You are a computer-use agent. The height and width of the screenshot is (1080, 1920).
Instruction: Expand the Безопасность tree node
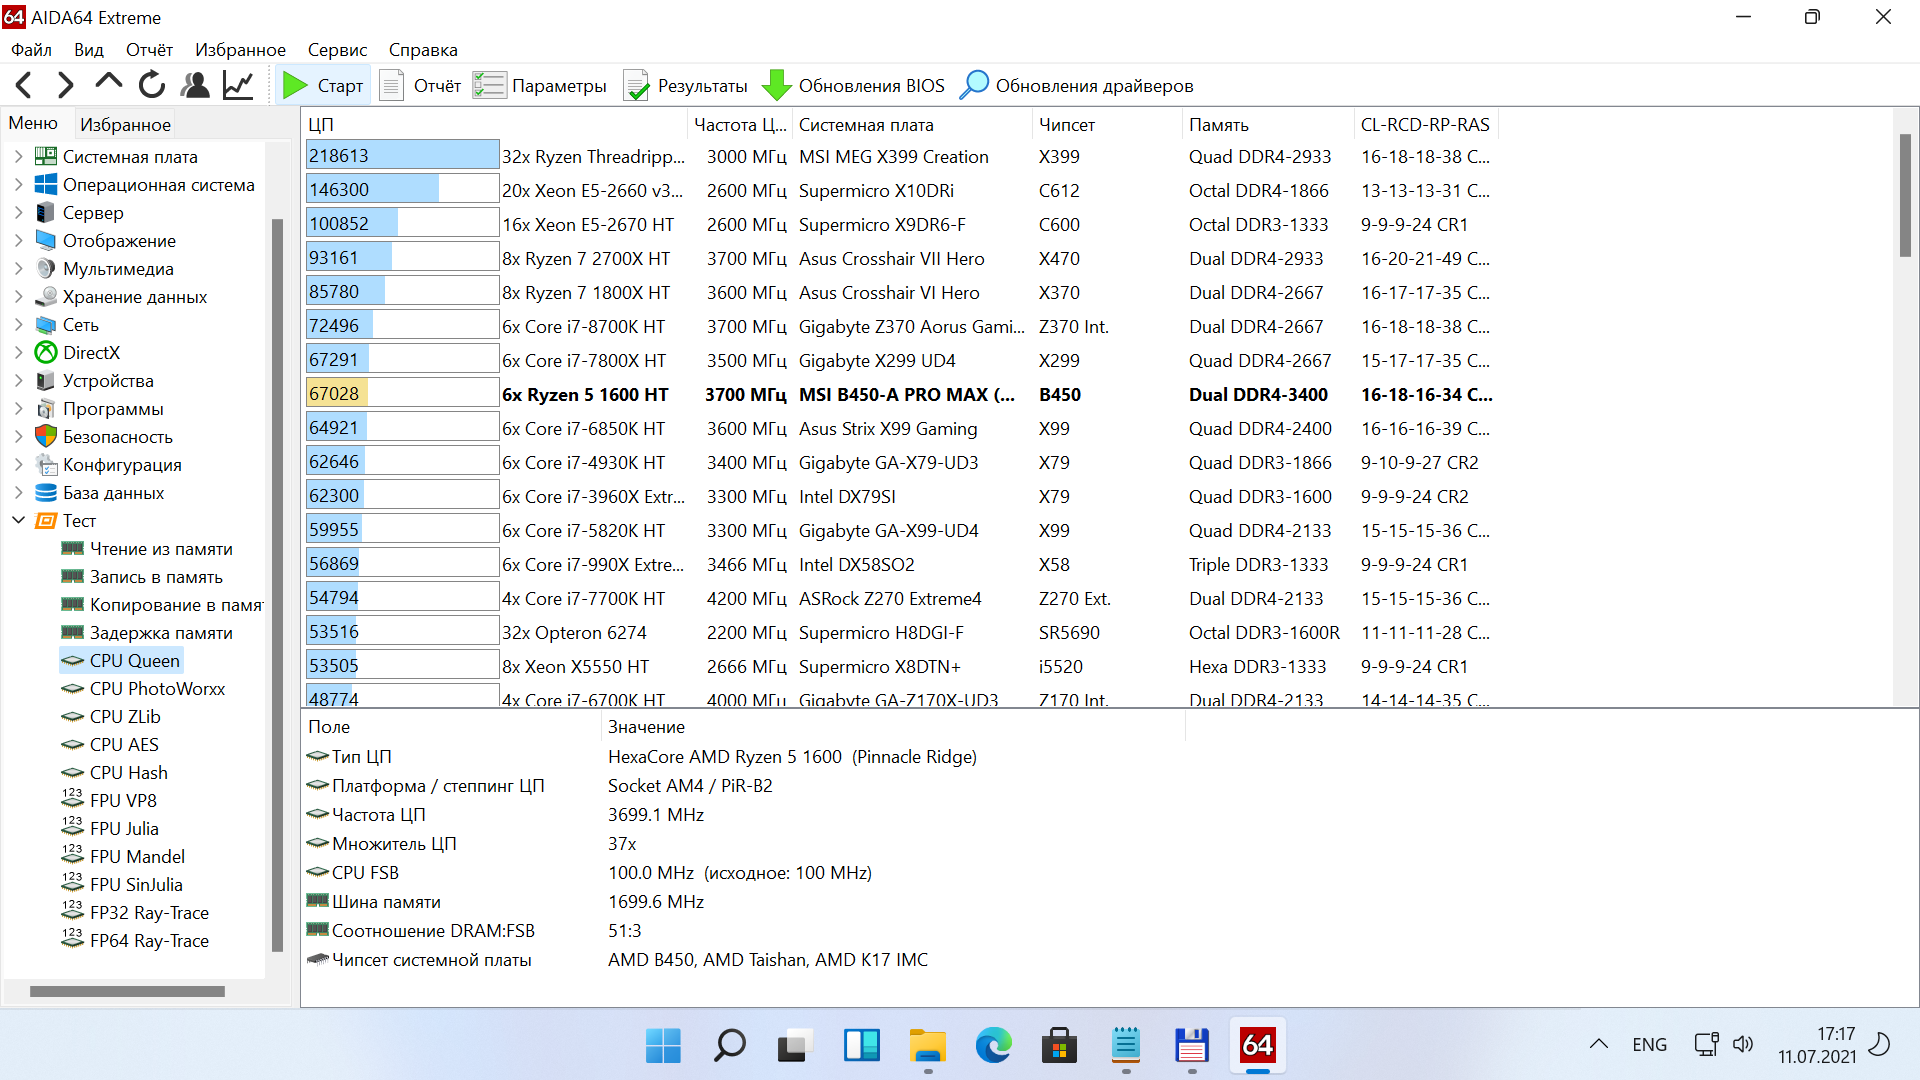pos(18,437)
